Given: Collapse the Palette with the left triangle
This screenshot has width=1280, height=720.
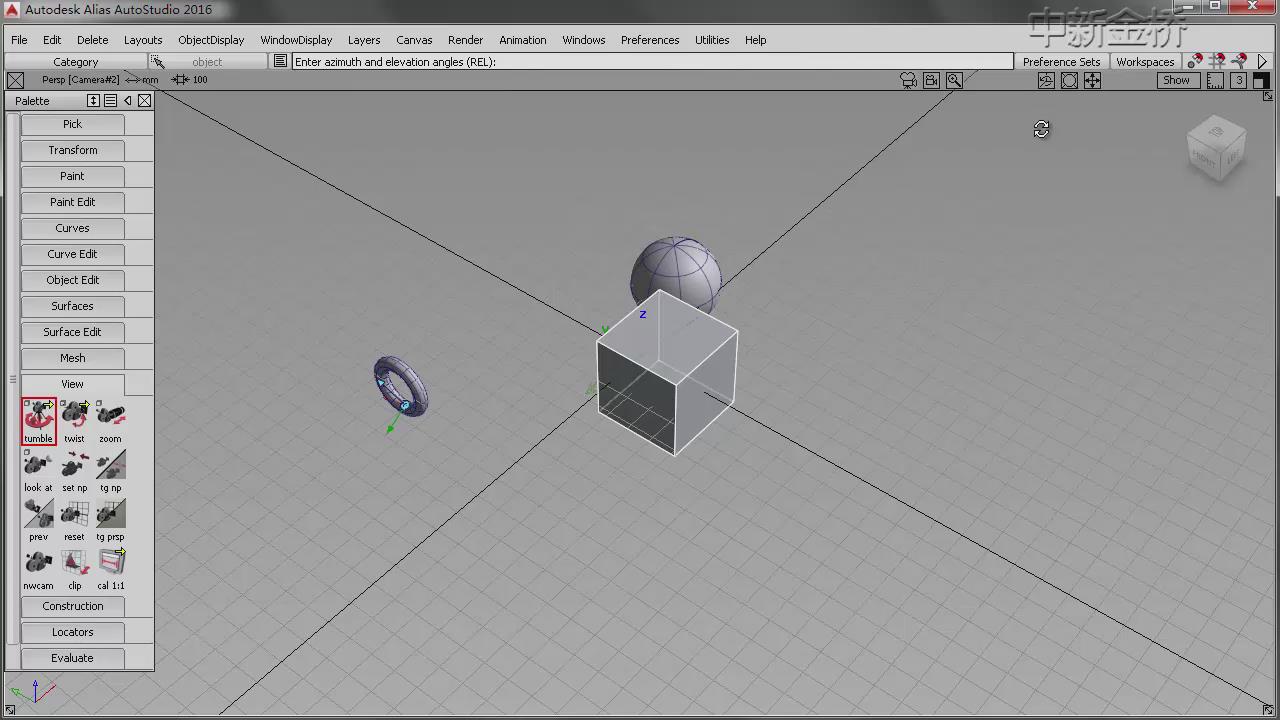Looking at the screenshot, I should 128,101.
